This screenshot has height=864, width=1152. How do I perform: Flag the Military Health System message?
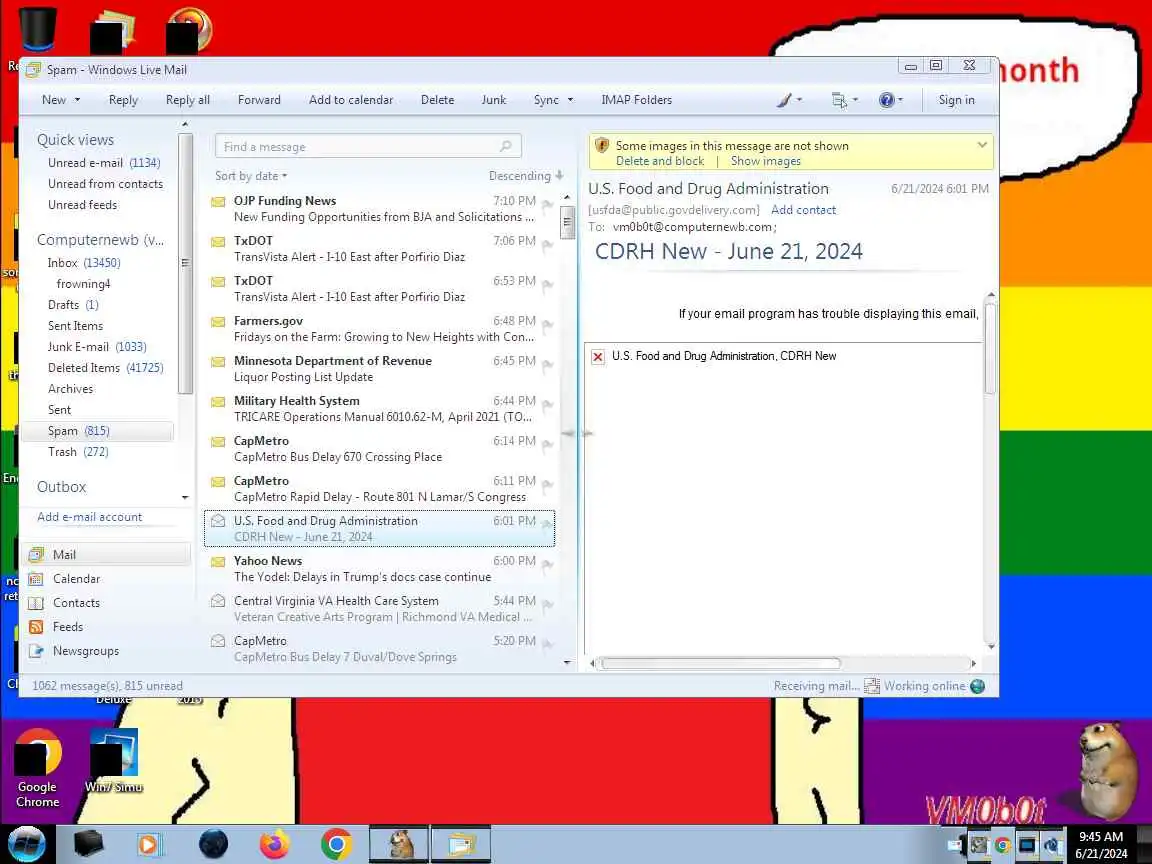coord(547,405)
